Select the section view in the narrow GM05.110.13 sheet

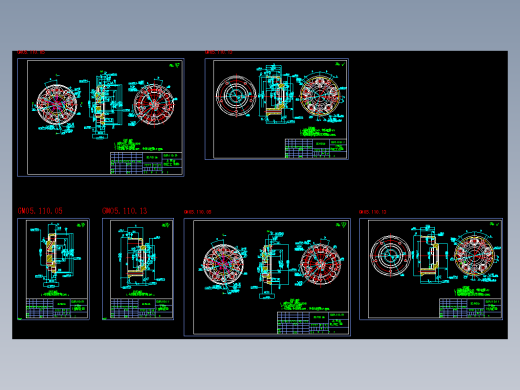138,255
